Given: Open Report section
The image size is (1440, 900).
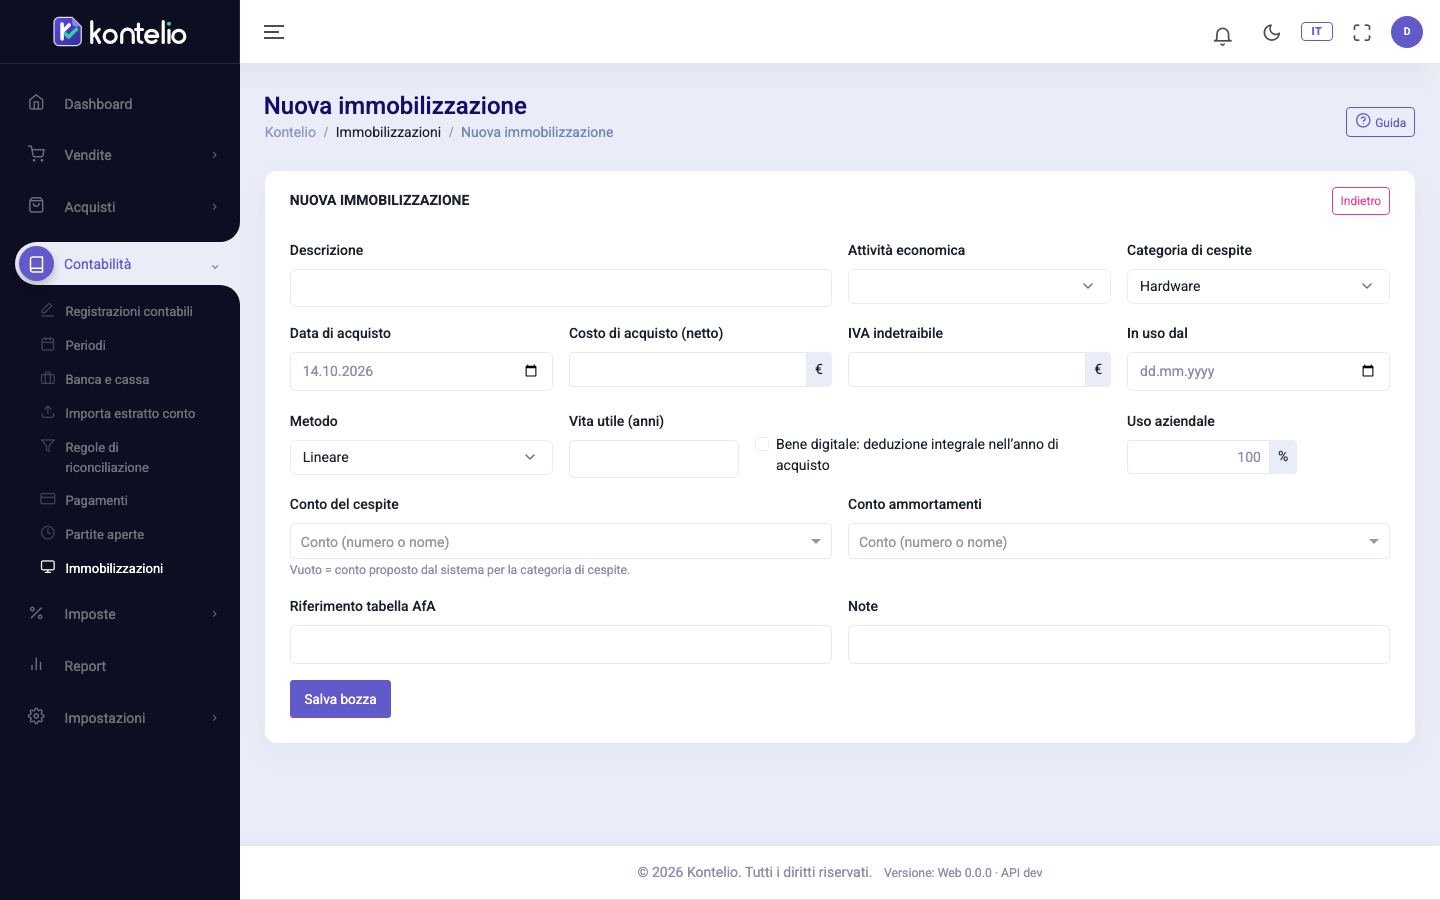Looking at the screenshot, I should pos(120,666).
